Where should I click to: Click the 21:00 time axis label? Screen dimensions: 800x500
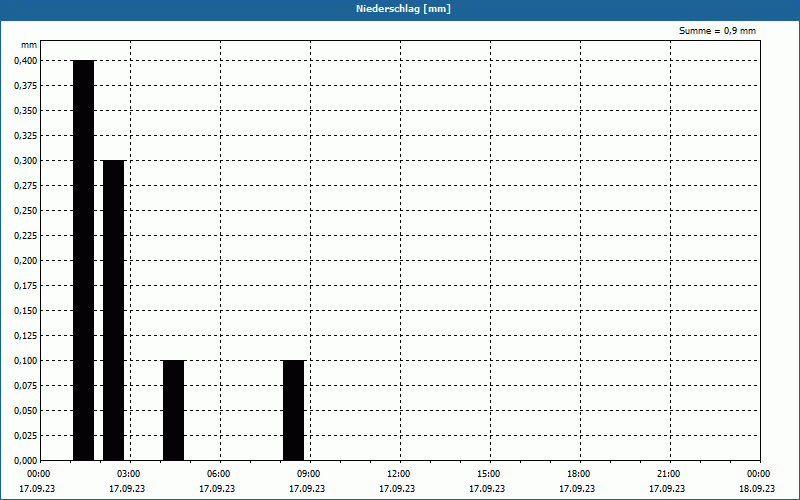[668, 474]
